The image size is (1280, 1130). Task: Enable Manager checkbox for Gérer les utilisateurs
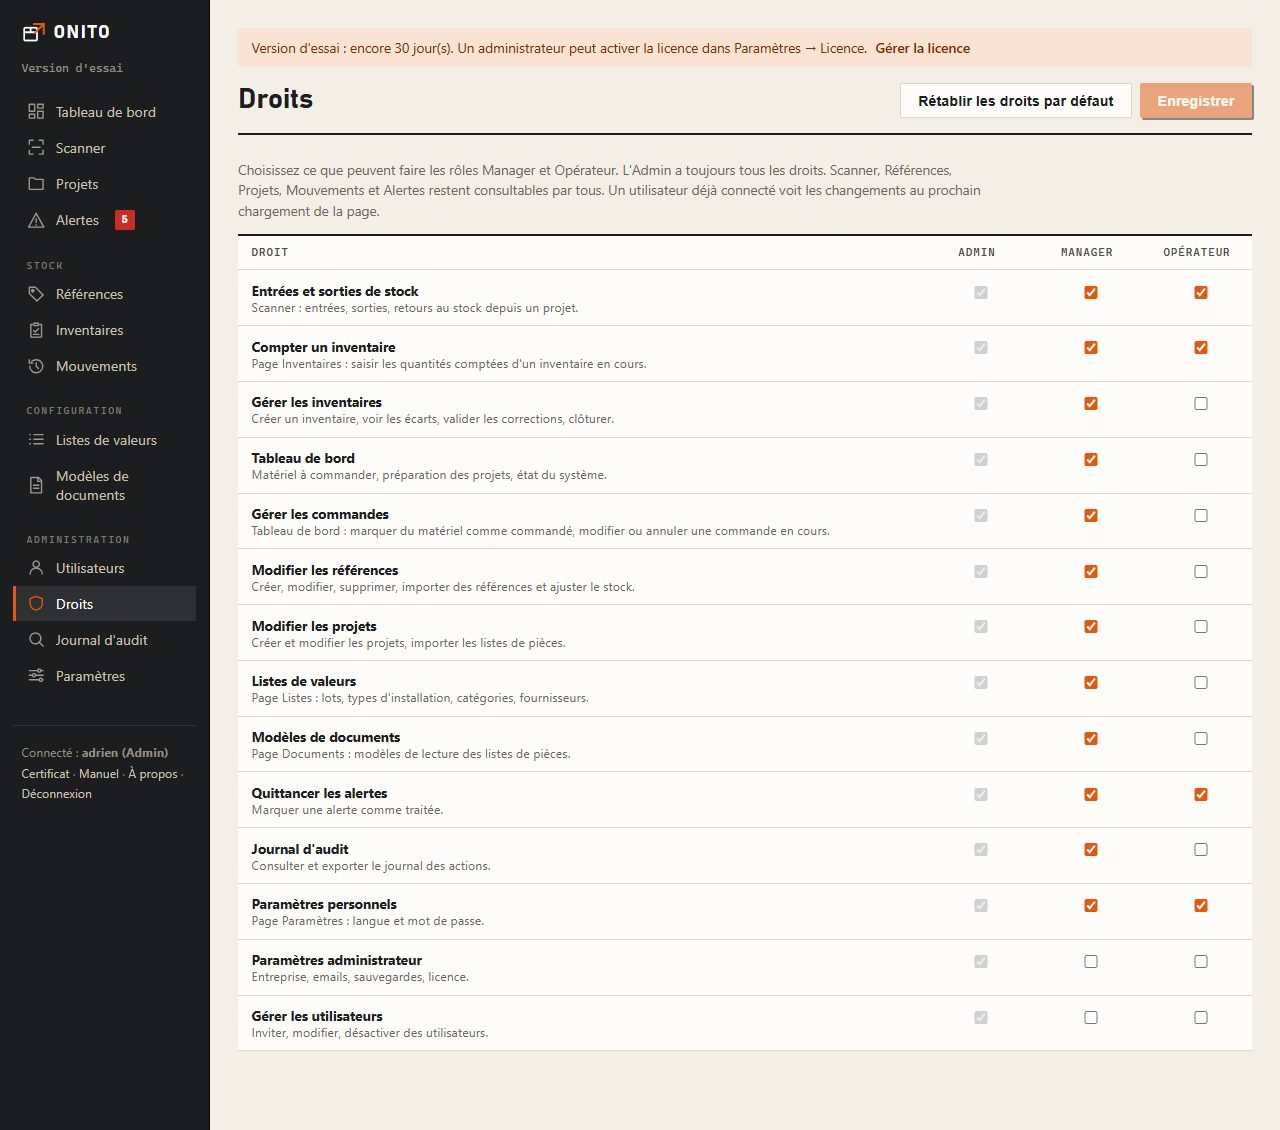(1091, 1017)
